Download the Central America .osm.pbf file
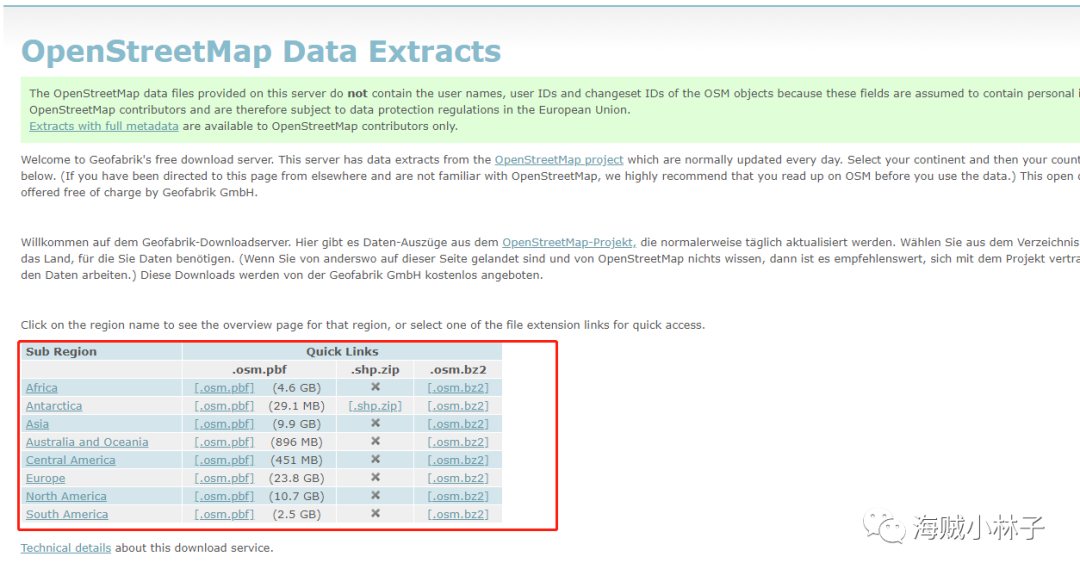The height and width of the screenshot is (575, 1080). click(224, 459)
